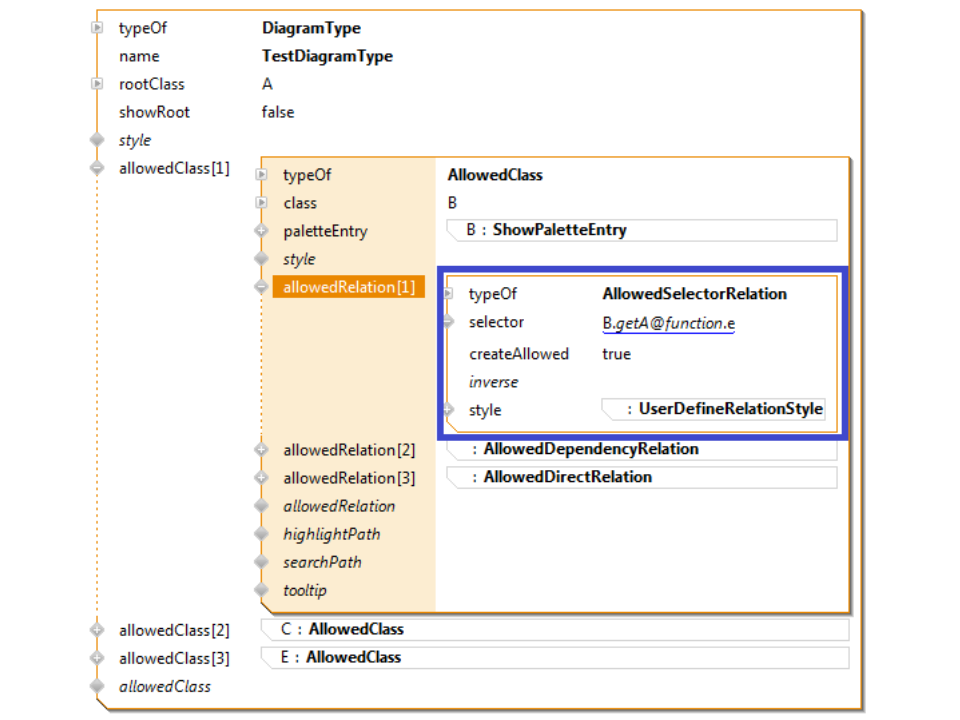
Task: Open the B.getA@function.e selector link
Action: click(668, 323)
